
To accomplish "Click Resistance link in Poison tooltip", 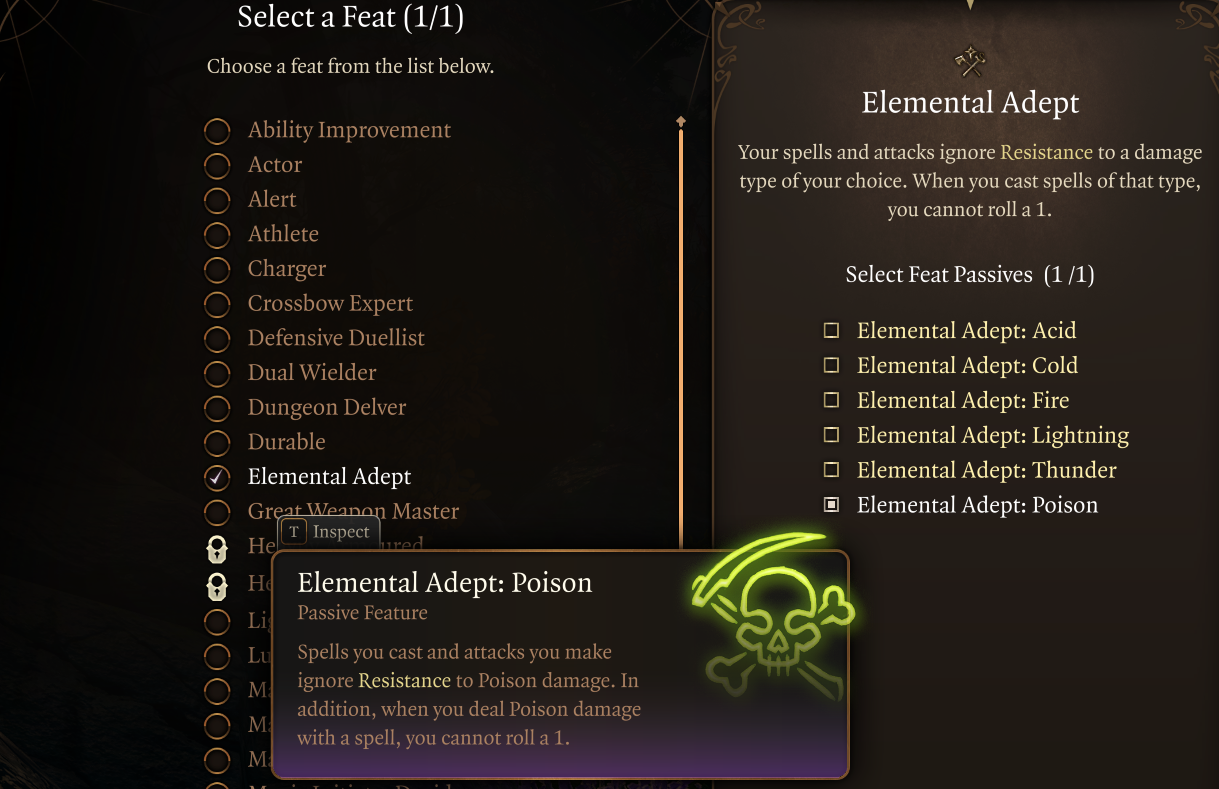I will coord(404,681).
